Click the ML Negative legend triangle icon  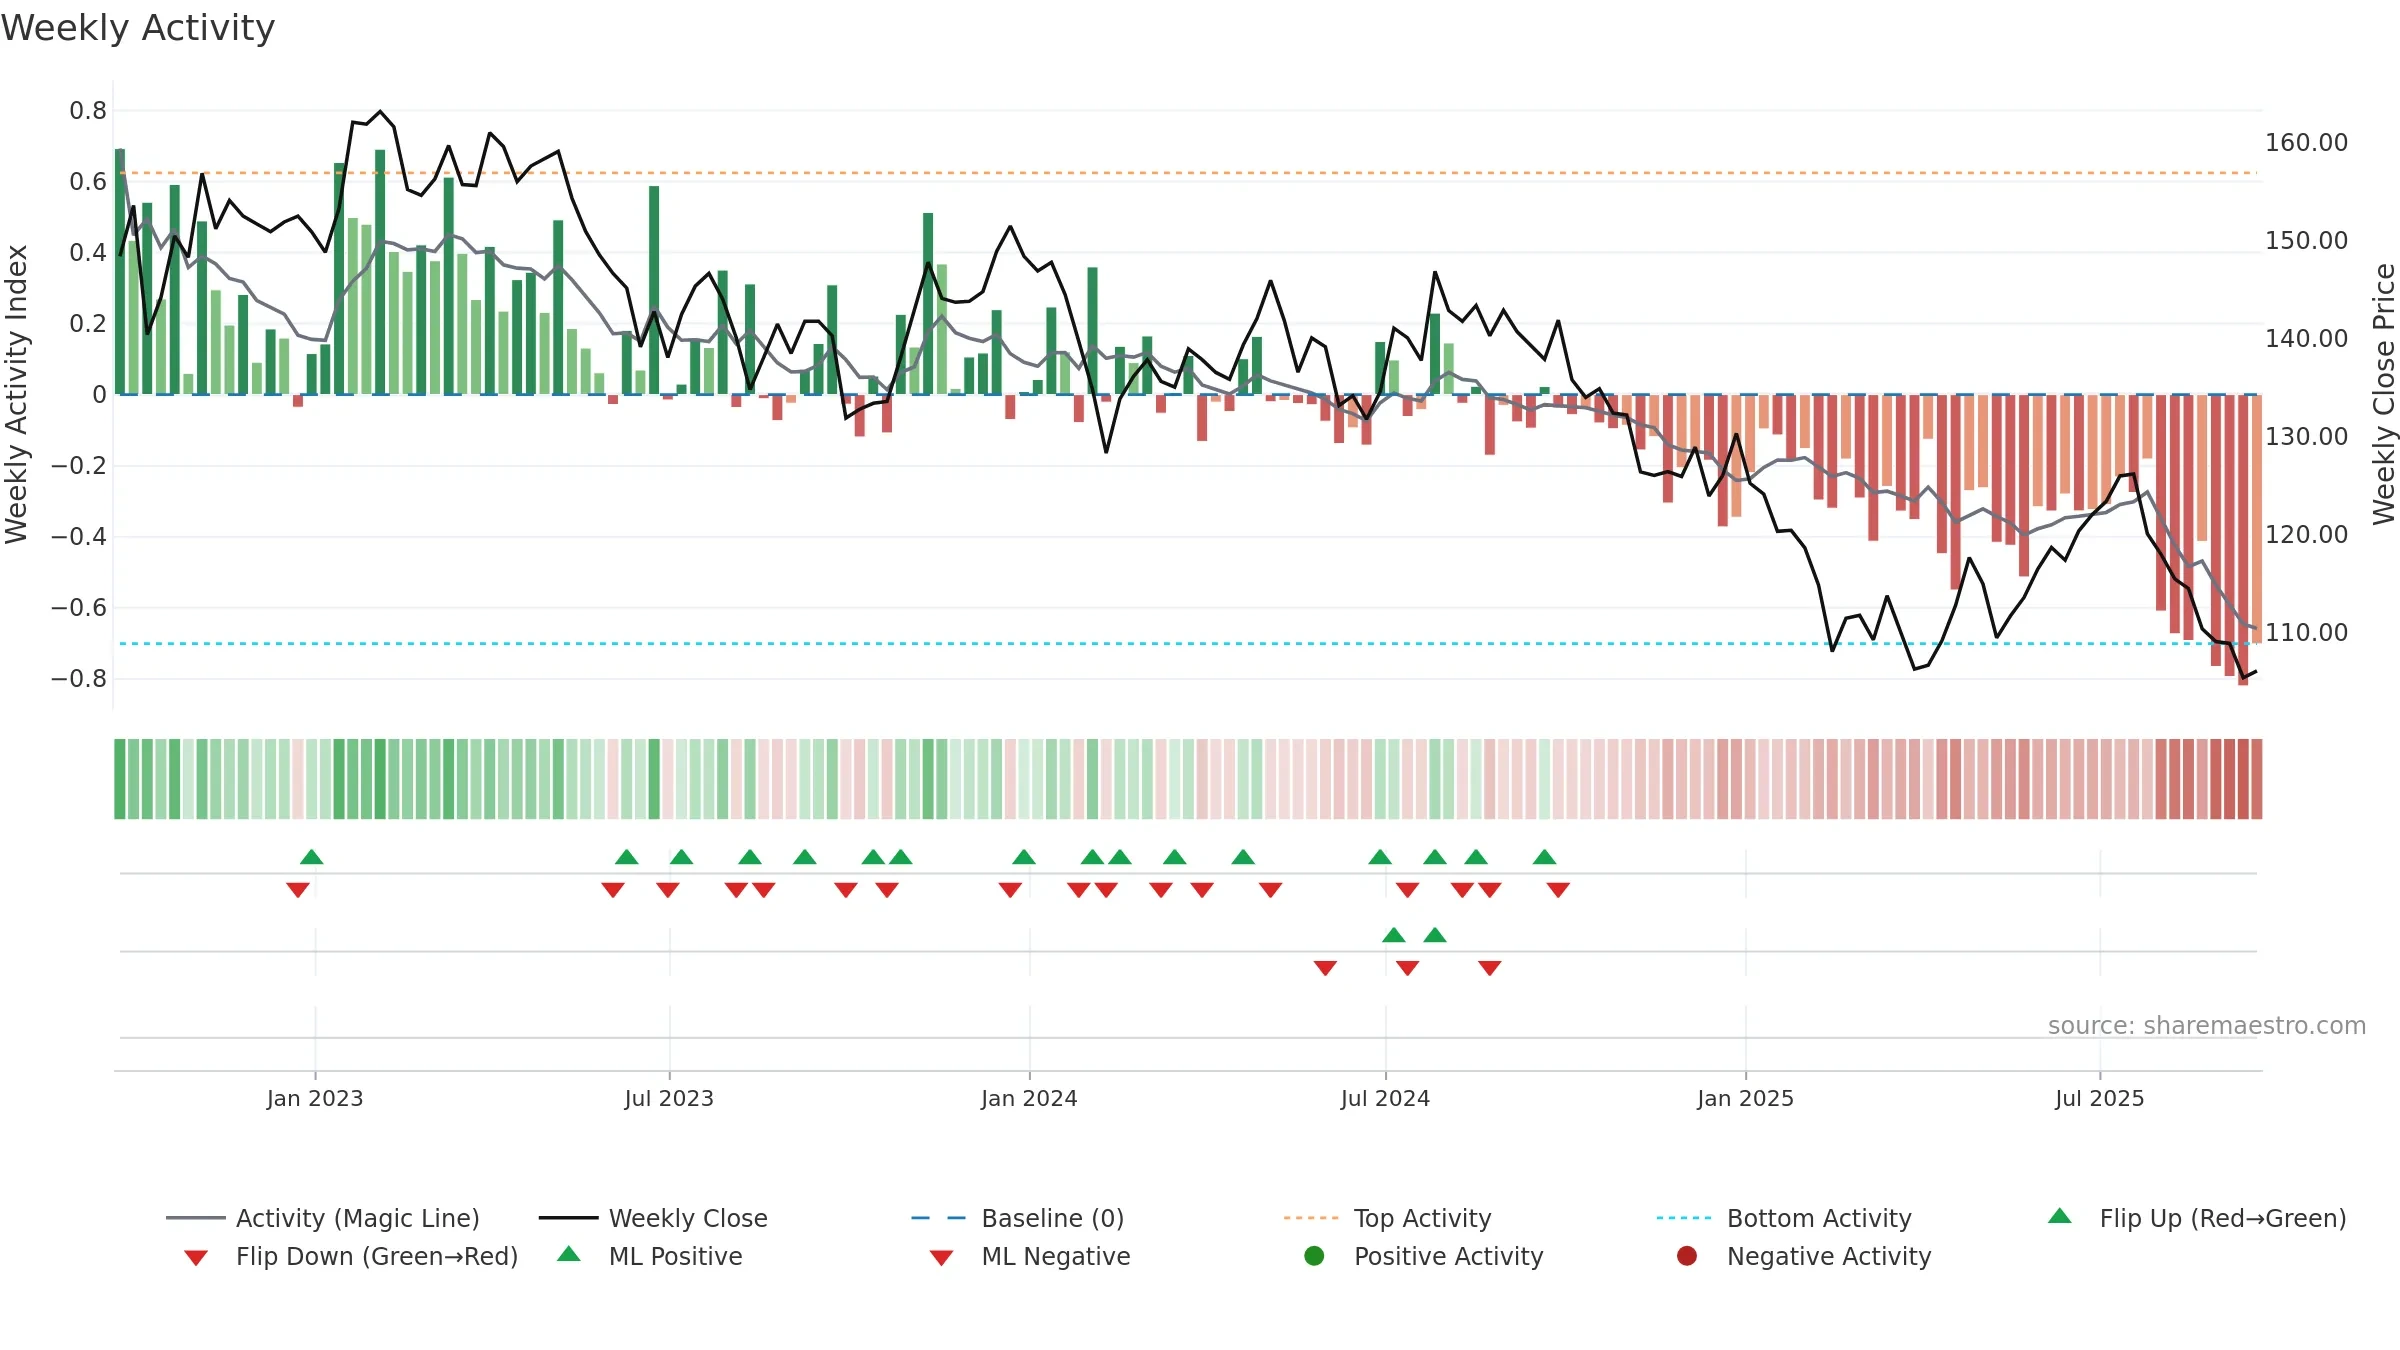pos(941,1257)
